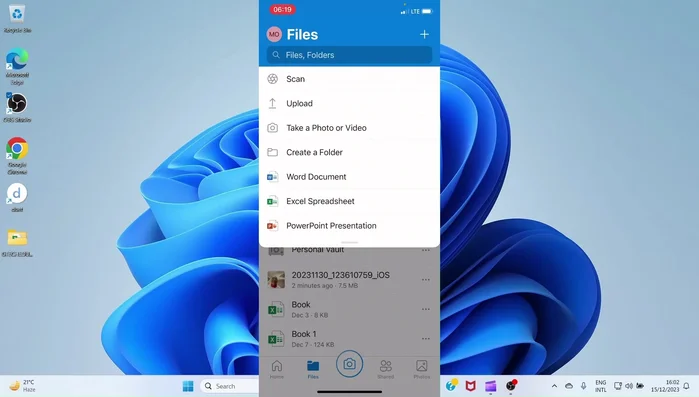Tap the center camera button

click(350, 364)
